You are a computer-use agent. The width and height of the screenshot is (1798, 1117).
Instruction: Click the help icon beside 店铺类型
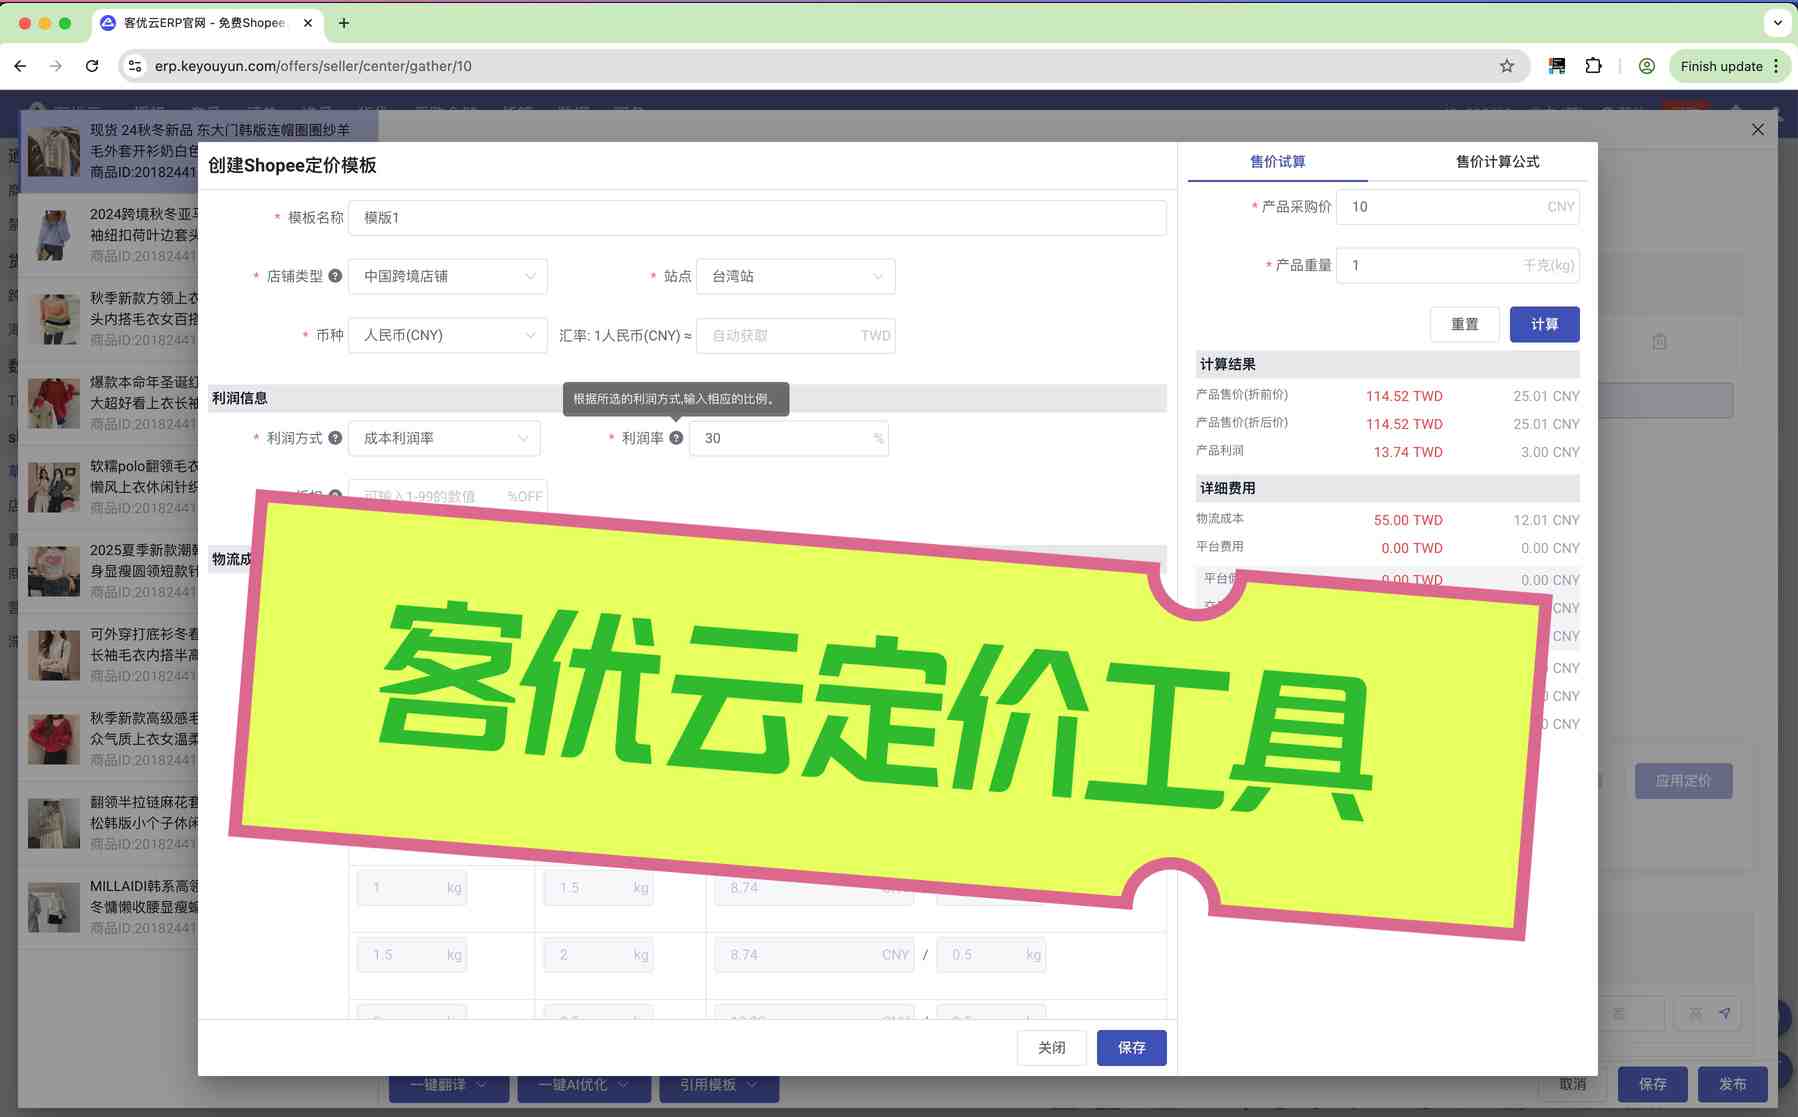335,276
